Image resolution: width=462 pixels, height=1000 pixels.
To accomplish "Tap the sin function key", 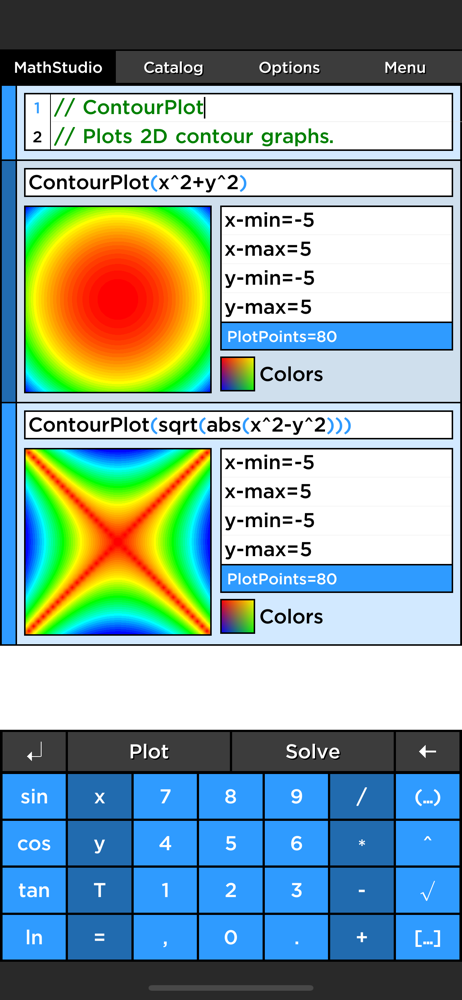I will point(34,797).
